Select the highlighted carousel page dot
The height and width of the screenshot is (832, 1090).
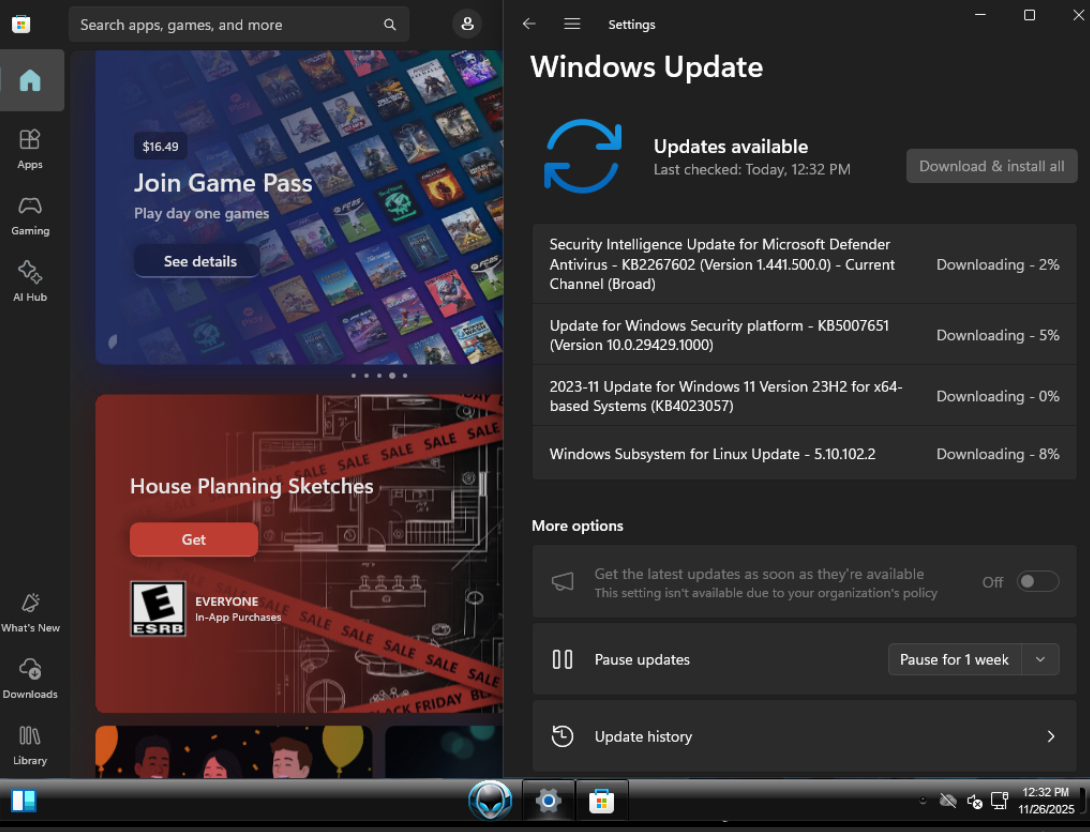pyautogui.click(x=392, y=375)
